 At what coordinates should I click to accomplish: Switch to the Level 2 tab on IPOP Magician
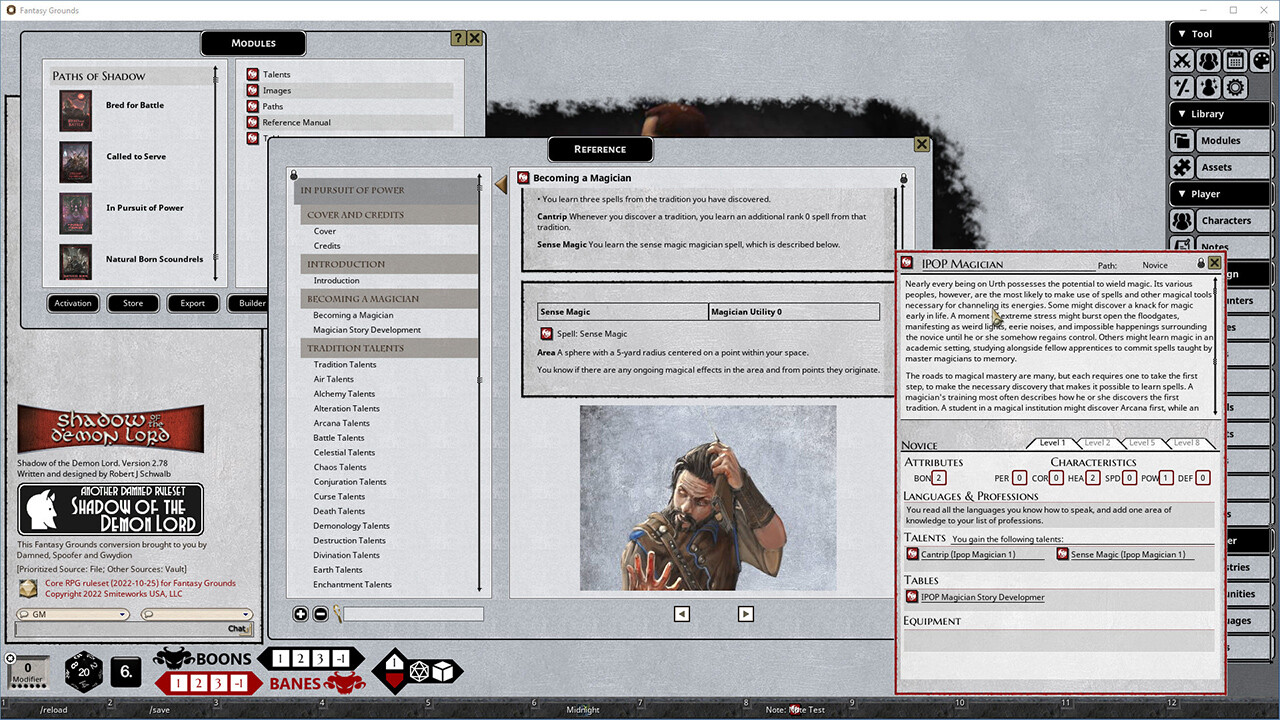click(x=1099, y=442)
